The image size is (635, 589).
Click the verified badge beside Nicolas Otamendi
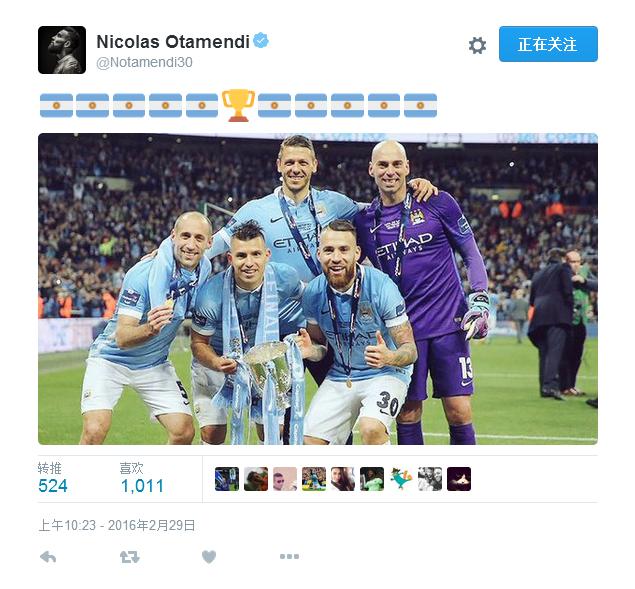261,41
